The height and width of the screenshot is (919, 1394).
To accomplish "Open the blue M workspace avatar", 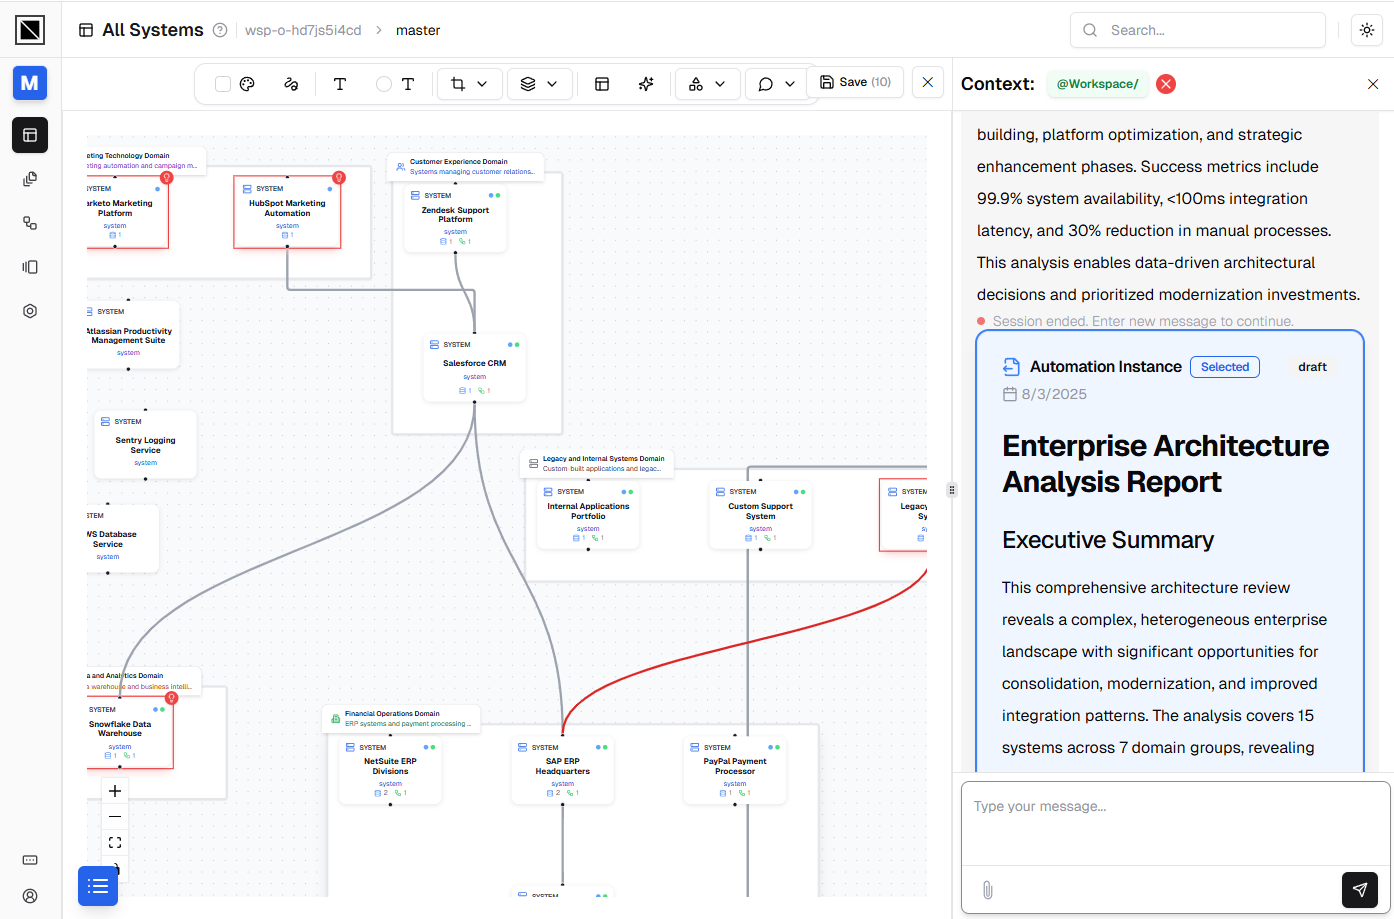I will (30, 83).
